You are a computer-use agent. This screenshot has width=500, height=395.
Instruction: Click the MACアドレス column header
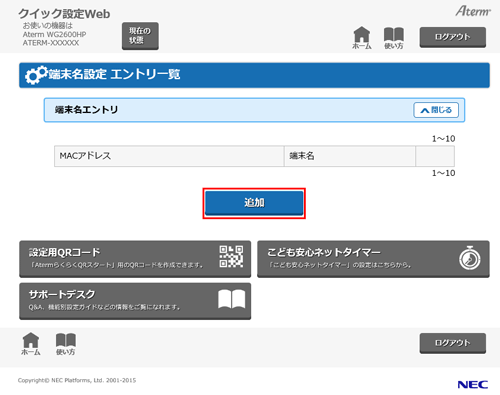point(169,156)
